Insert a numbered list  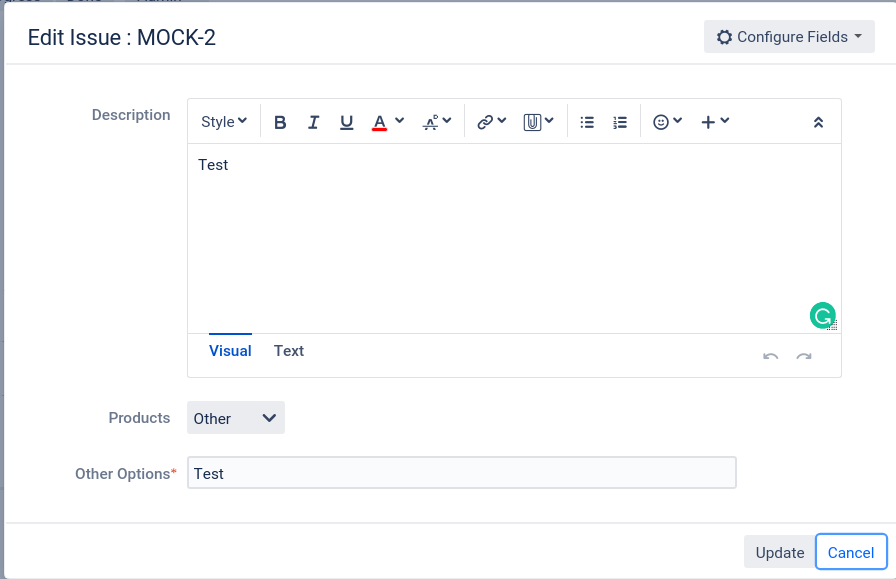point(620,122)
